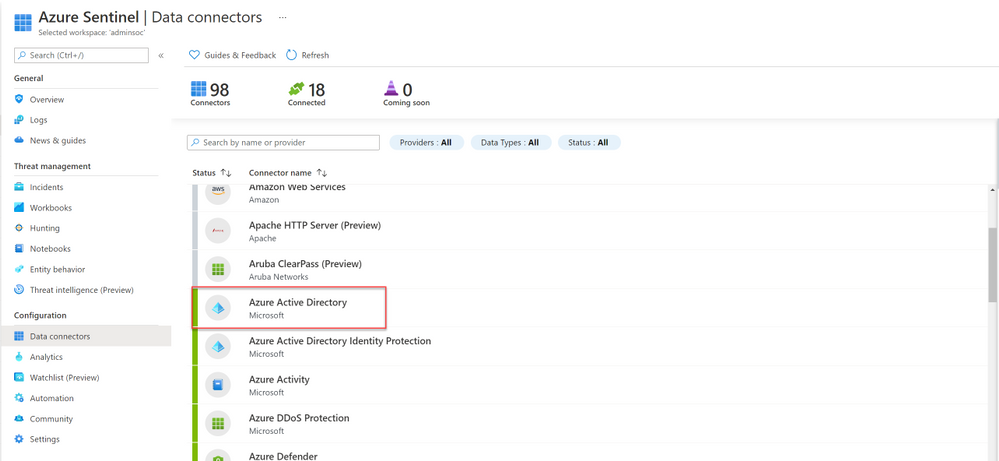Viewport: 999px width, 461px height.
Task: Open the Data Types : All filter
Action: click(511, 143)
